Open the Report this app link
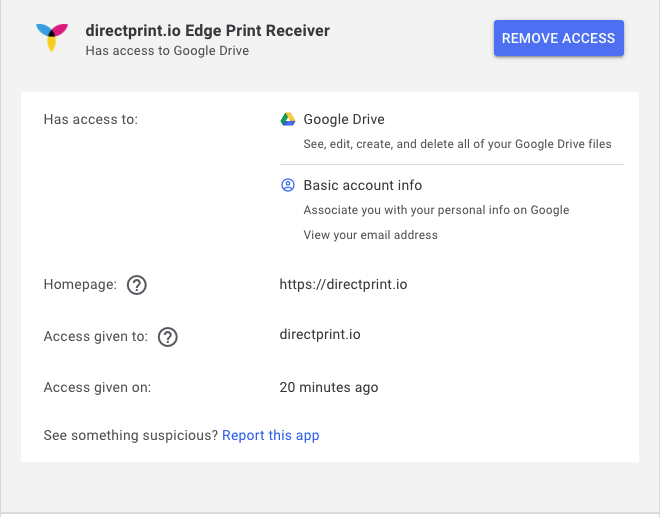The height and width of the screenshot is (517, 662). [x=271, y=436]
